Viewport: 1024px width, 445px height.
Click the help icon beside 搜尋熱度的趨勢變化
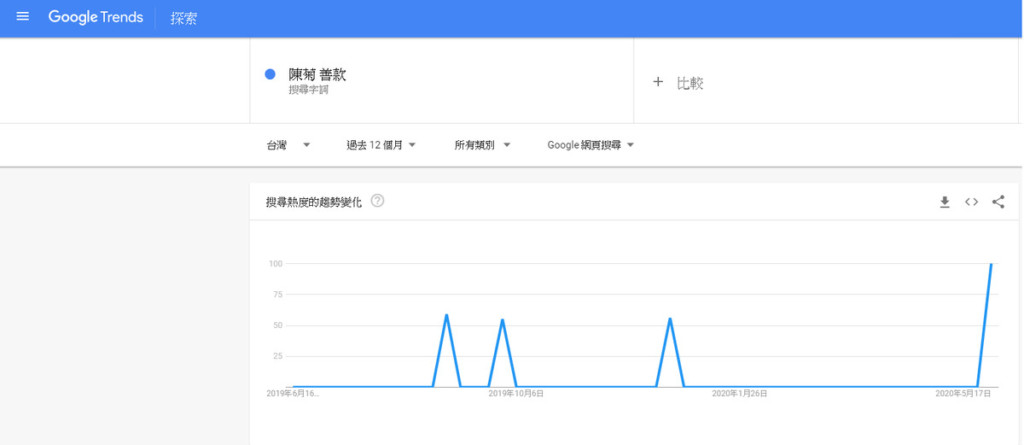click(377, 201)
